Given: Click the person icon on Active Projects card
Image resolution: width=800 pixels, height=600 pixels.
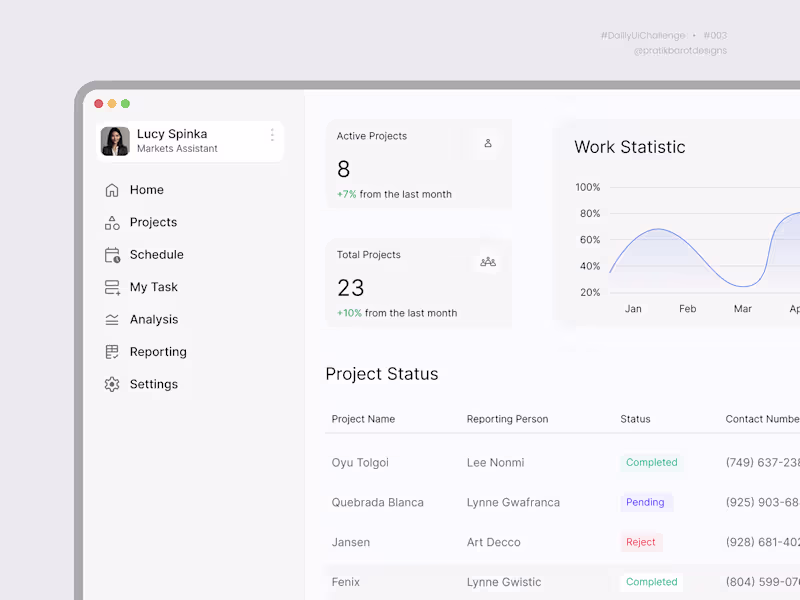Looking at the screenshot, I should coord(487,143).
